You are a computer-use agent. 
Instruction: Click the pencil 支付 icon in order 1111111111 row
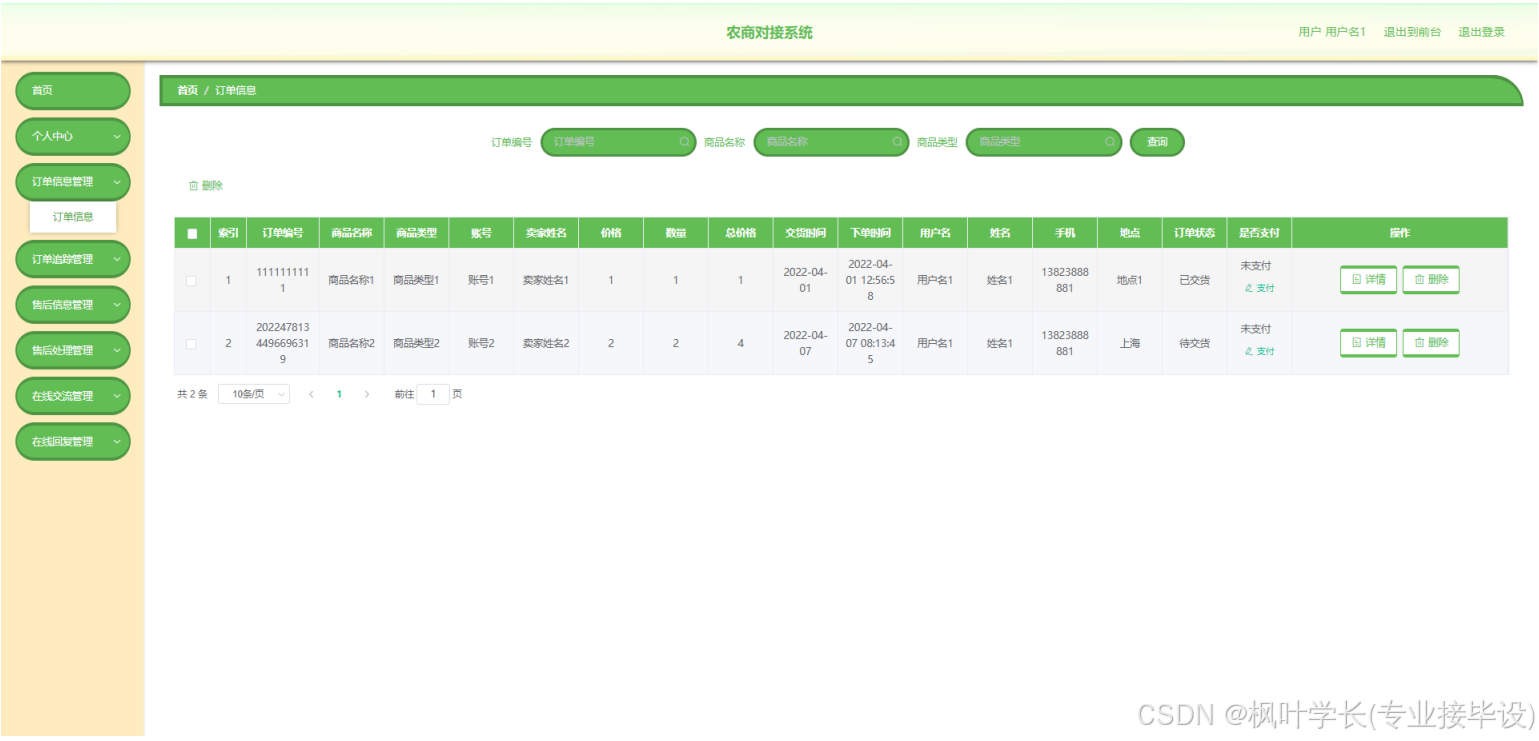pos(1248,288)
